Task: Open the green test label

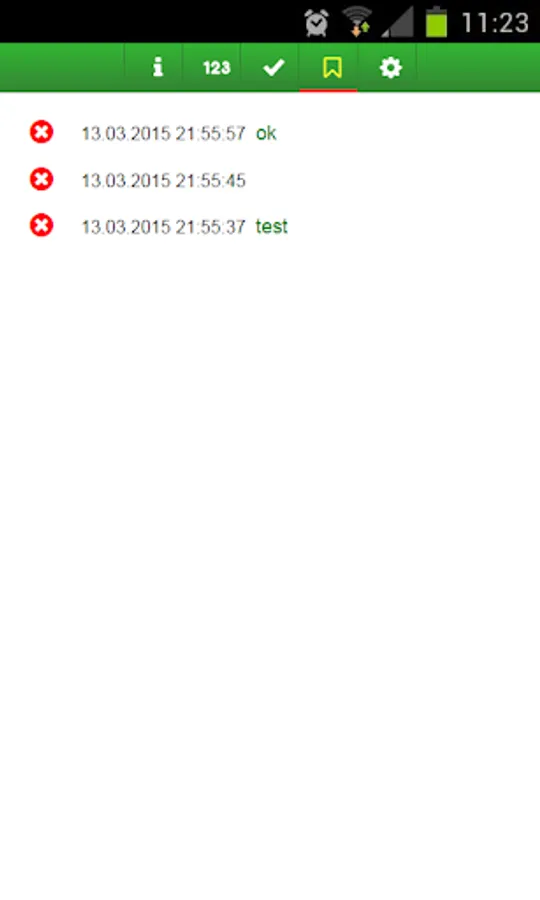Action: tap(272, 226)
